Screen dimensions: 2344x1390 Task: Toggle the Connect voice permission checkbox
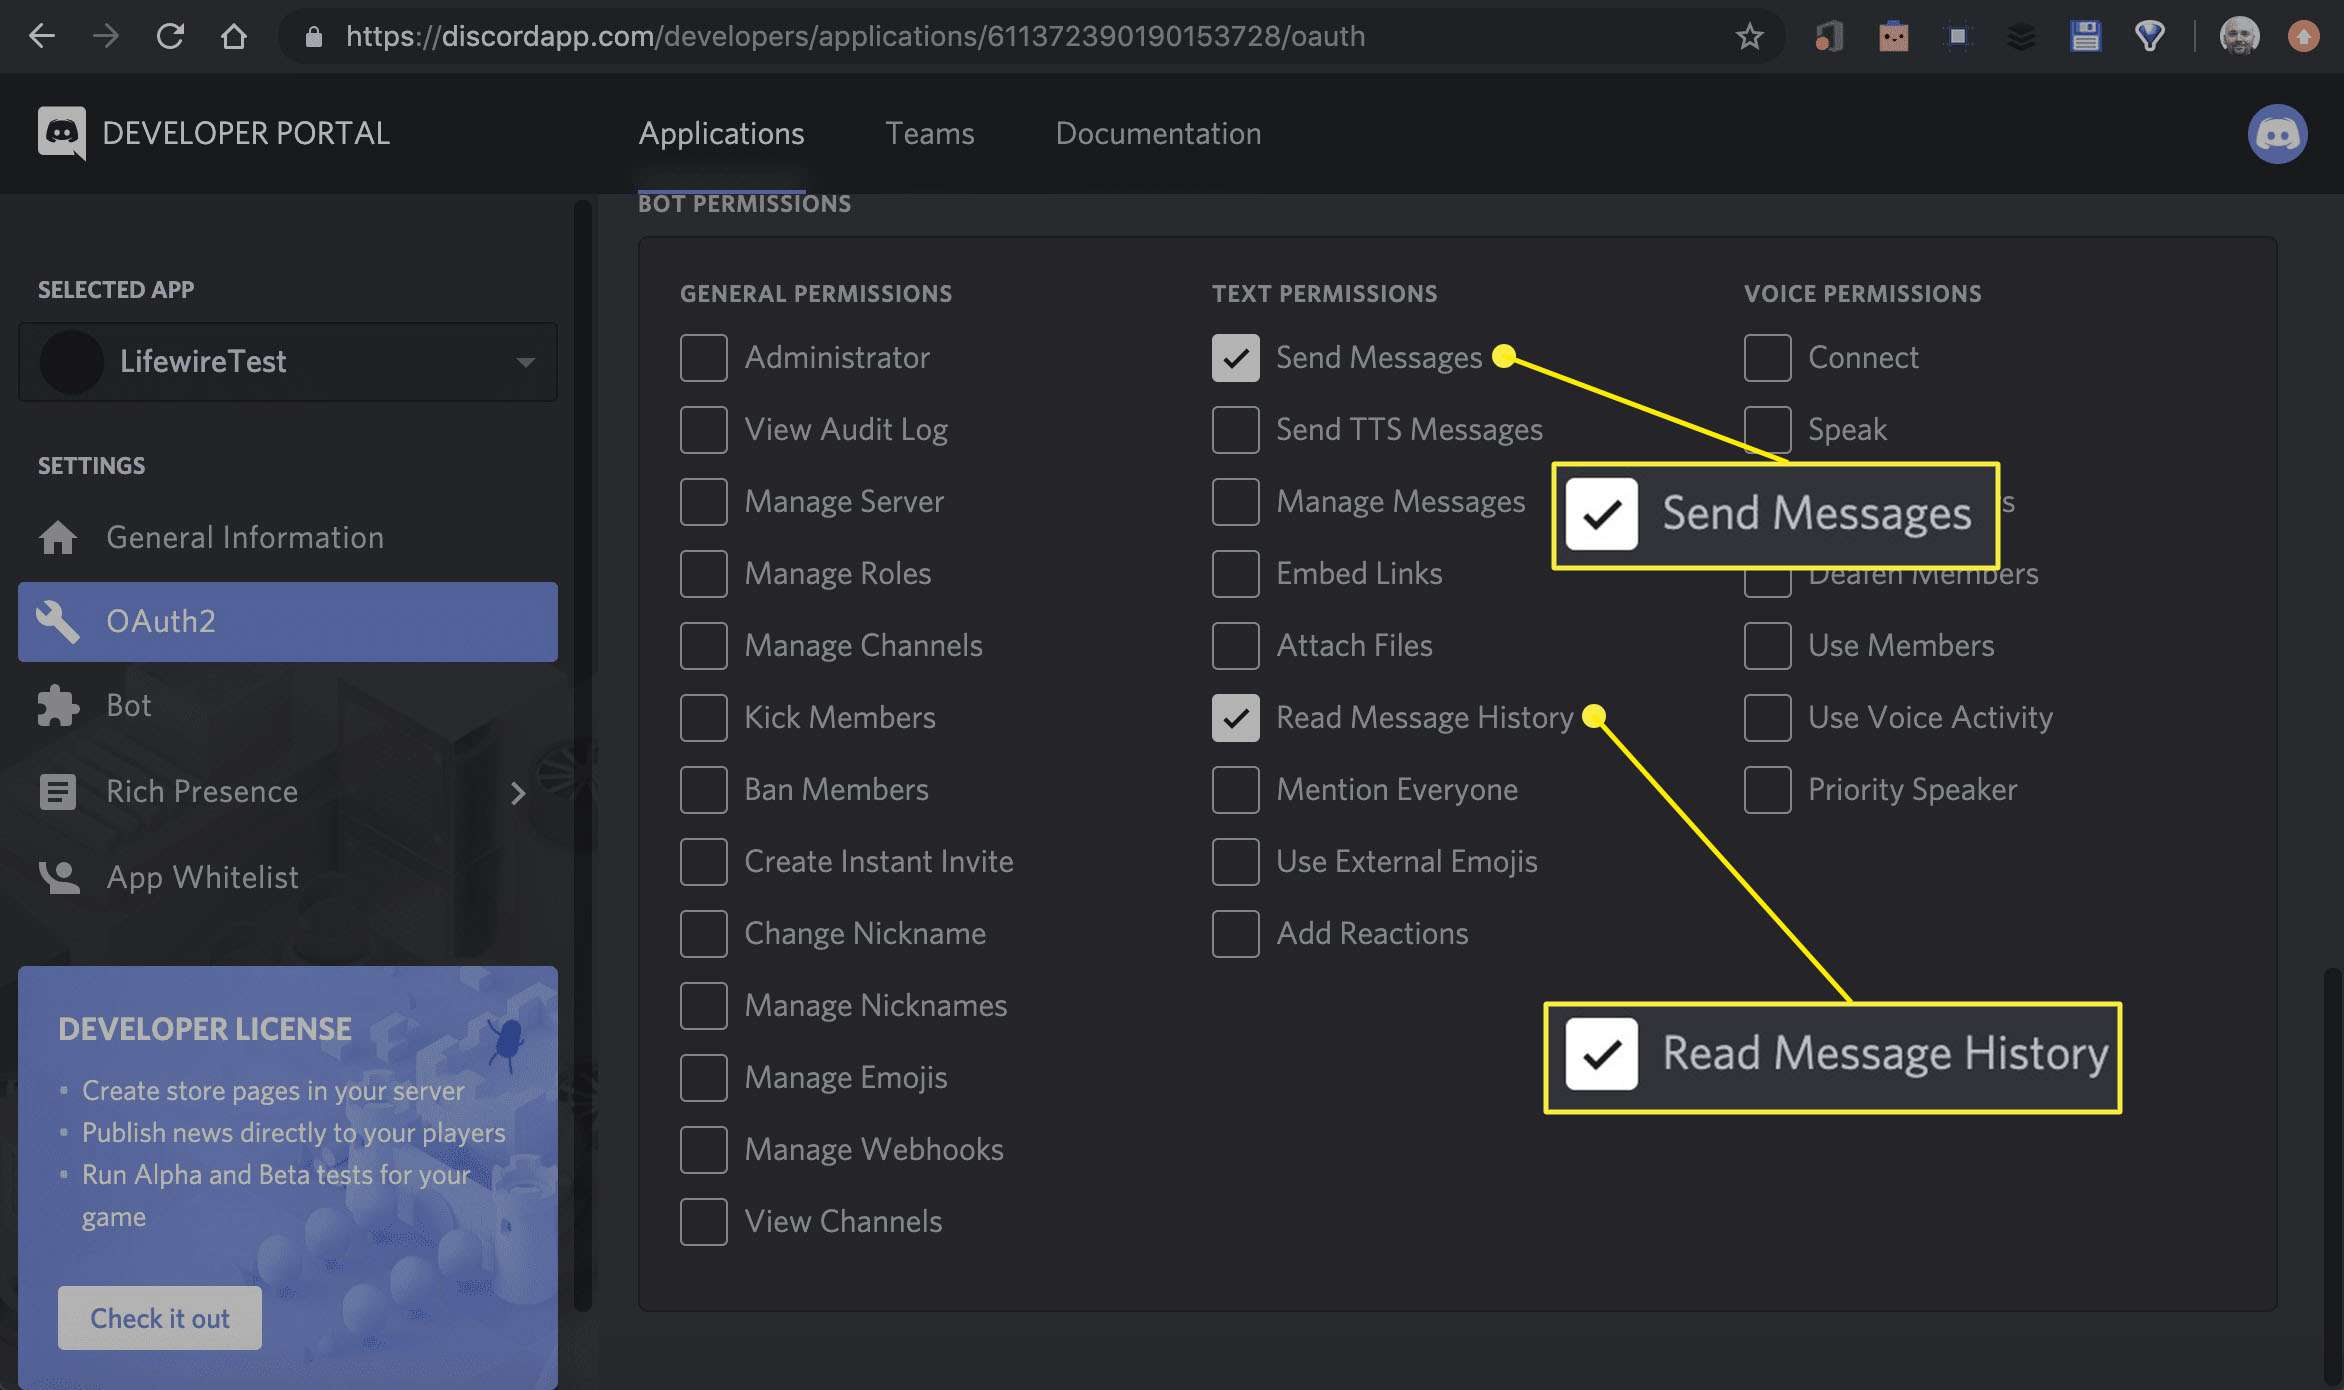1765,356
